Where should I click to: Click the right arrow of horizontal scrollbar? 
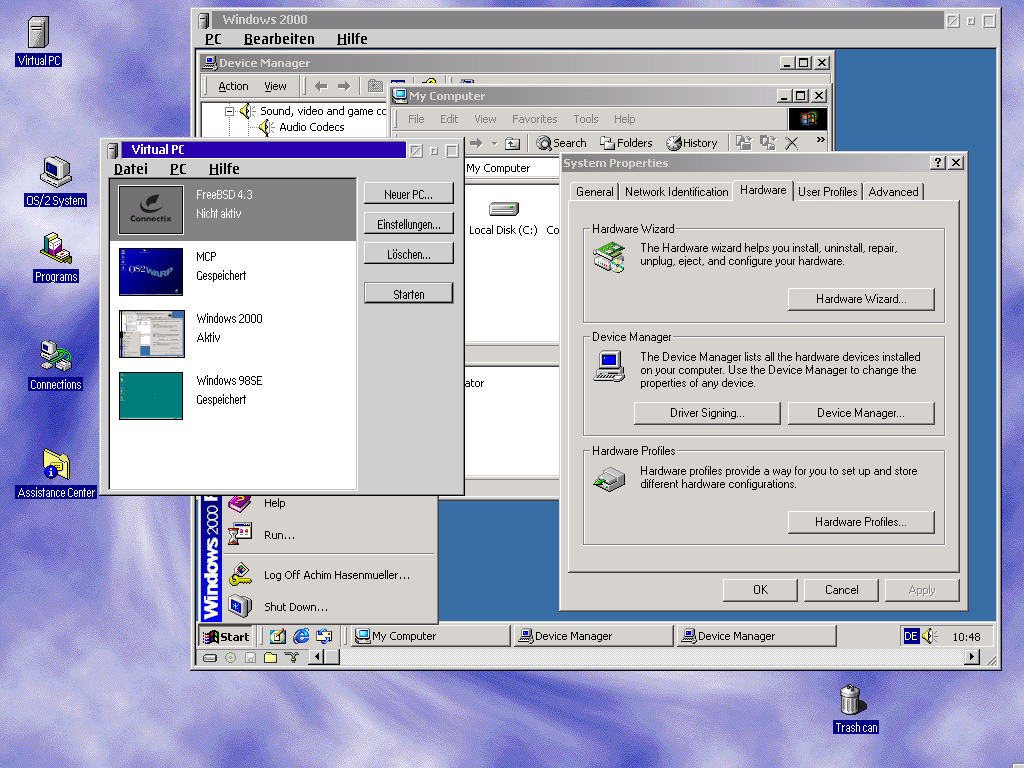point(972,657)
